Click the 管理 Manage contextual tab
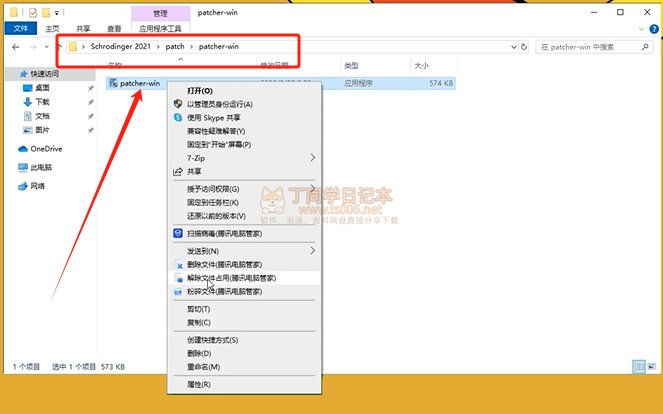This screenshot has height=414, width=663. pyautogui.click(x=160, y=14)
